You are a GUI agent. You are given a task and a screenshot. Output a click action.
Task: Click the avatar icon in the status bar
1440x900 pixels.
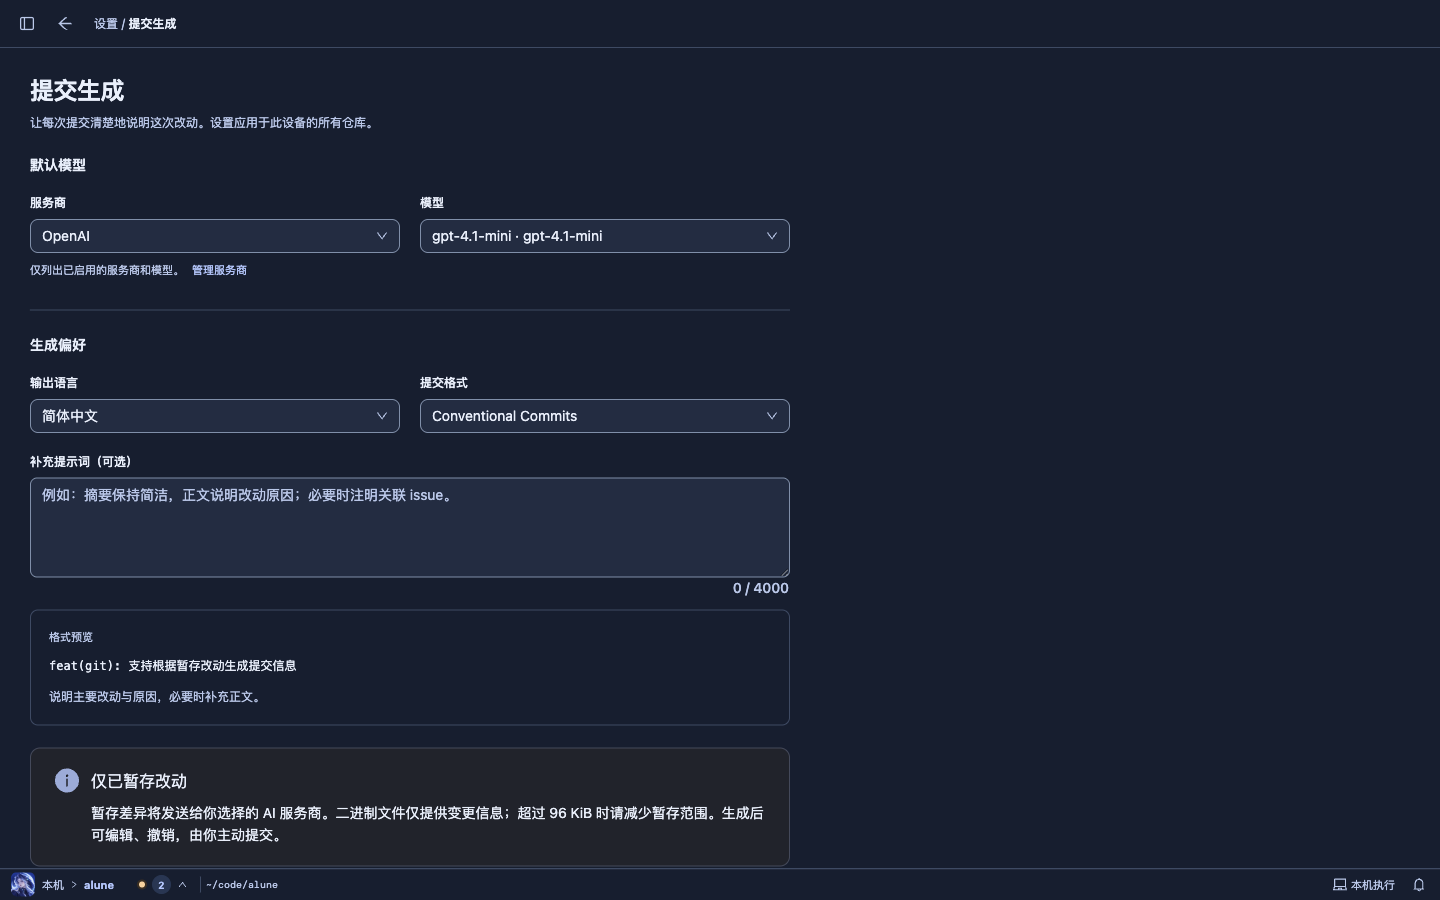[22, 885]
